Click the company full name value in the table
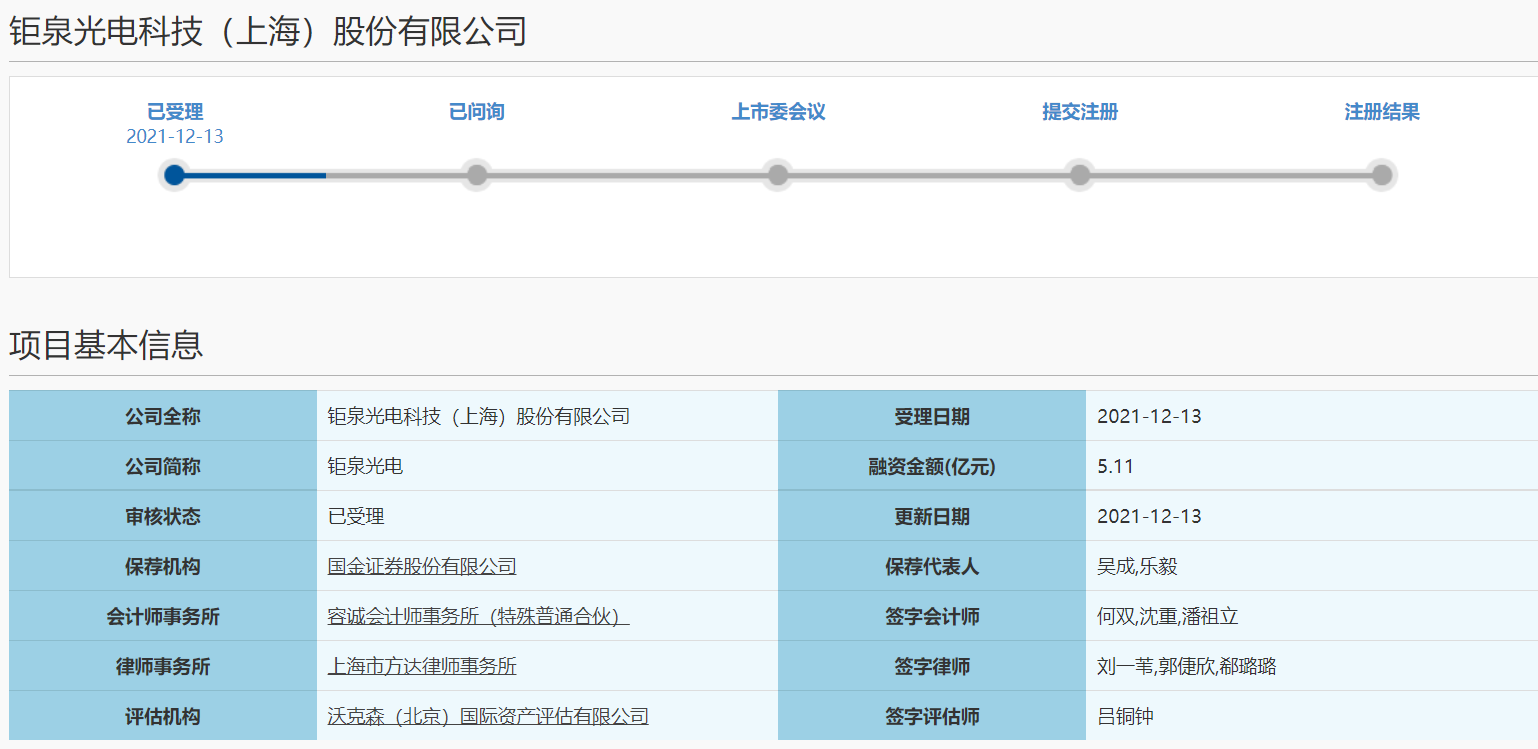 tap(479, 416)
